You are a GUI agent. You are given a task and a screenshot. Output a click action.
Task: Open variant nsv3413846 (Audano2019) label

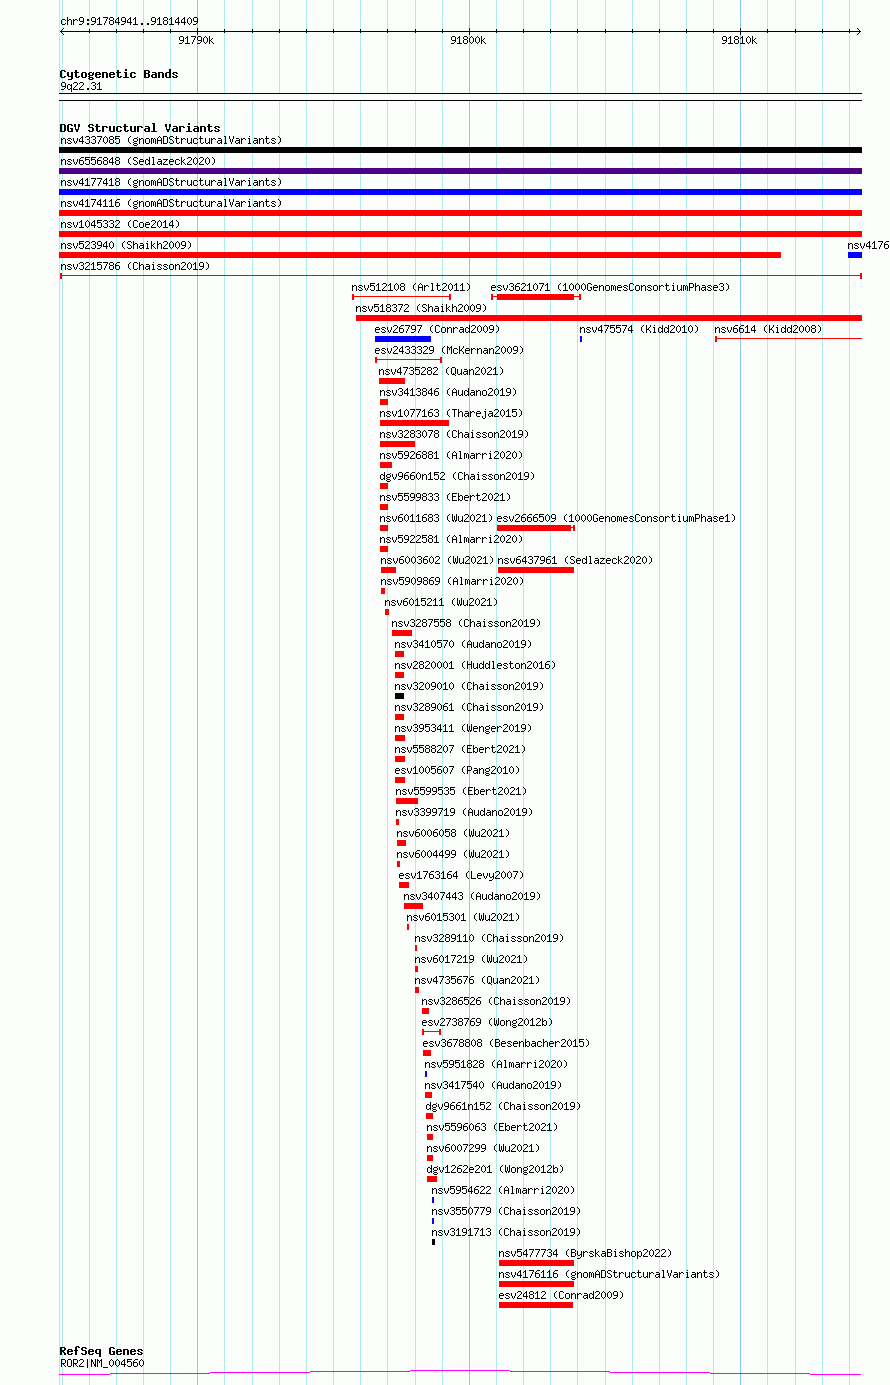[449, 392]
